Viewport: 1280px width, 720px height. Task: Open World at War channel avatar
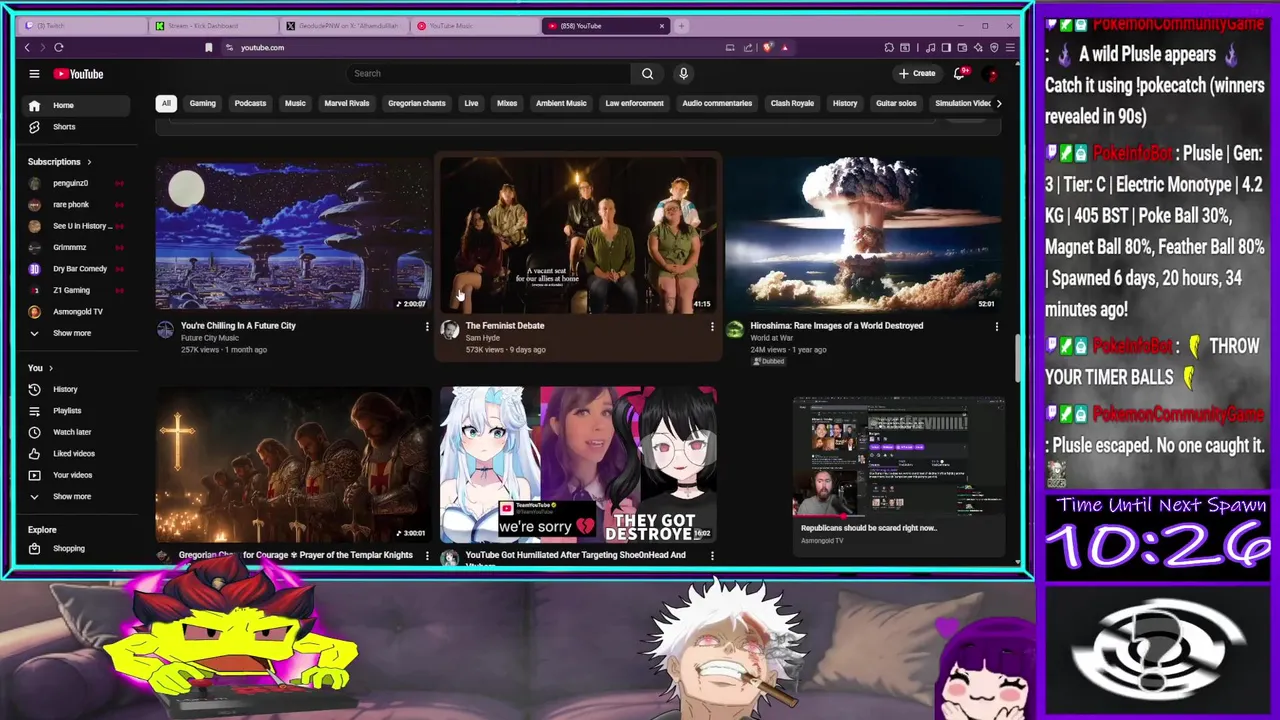click(735, 331)
